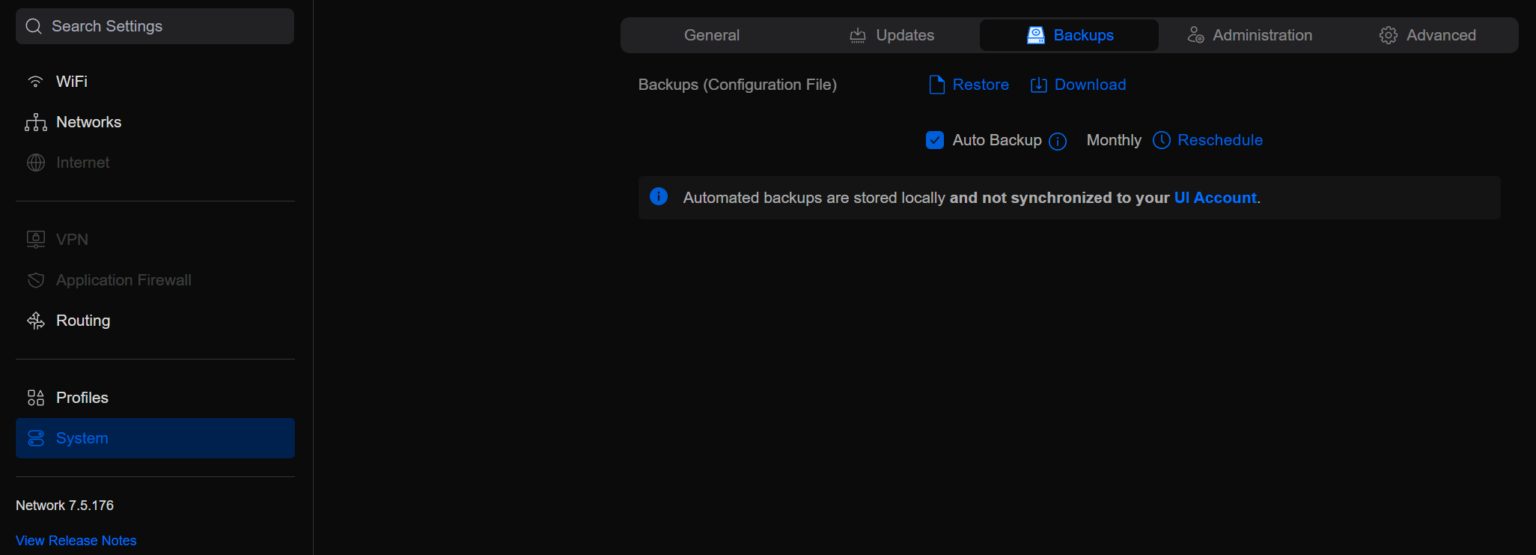The width and height of the screenshot is (1536, 555).
Task: Click the System icon in sidebar
Action: pos(36,439)
